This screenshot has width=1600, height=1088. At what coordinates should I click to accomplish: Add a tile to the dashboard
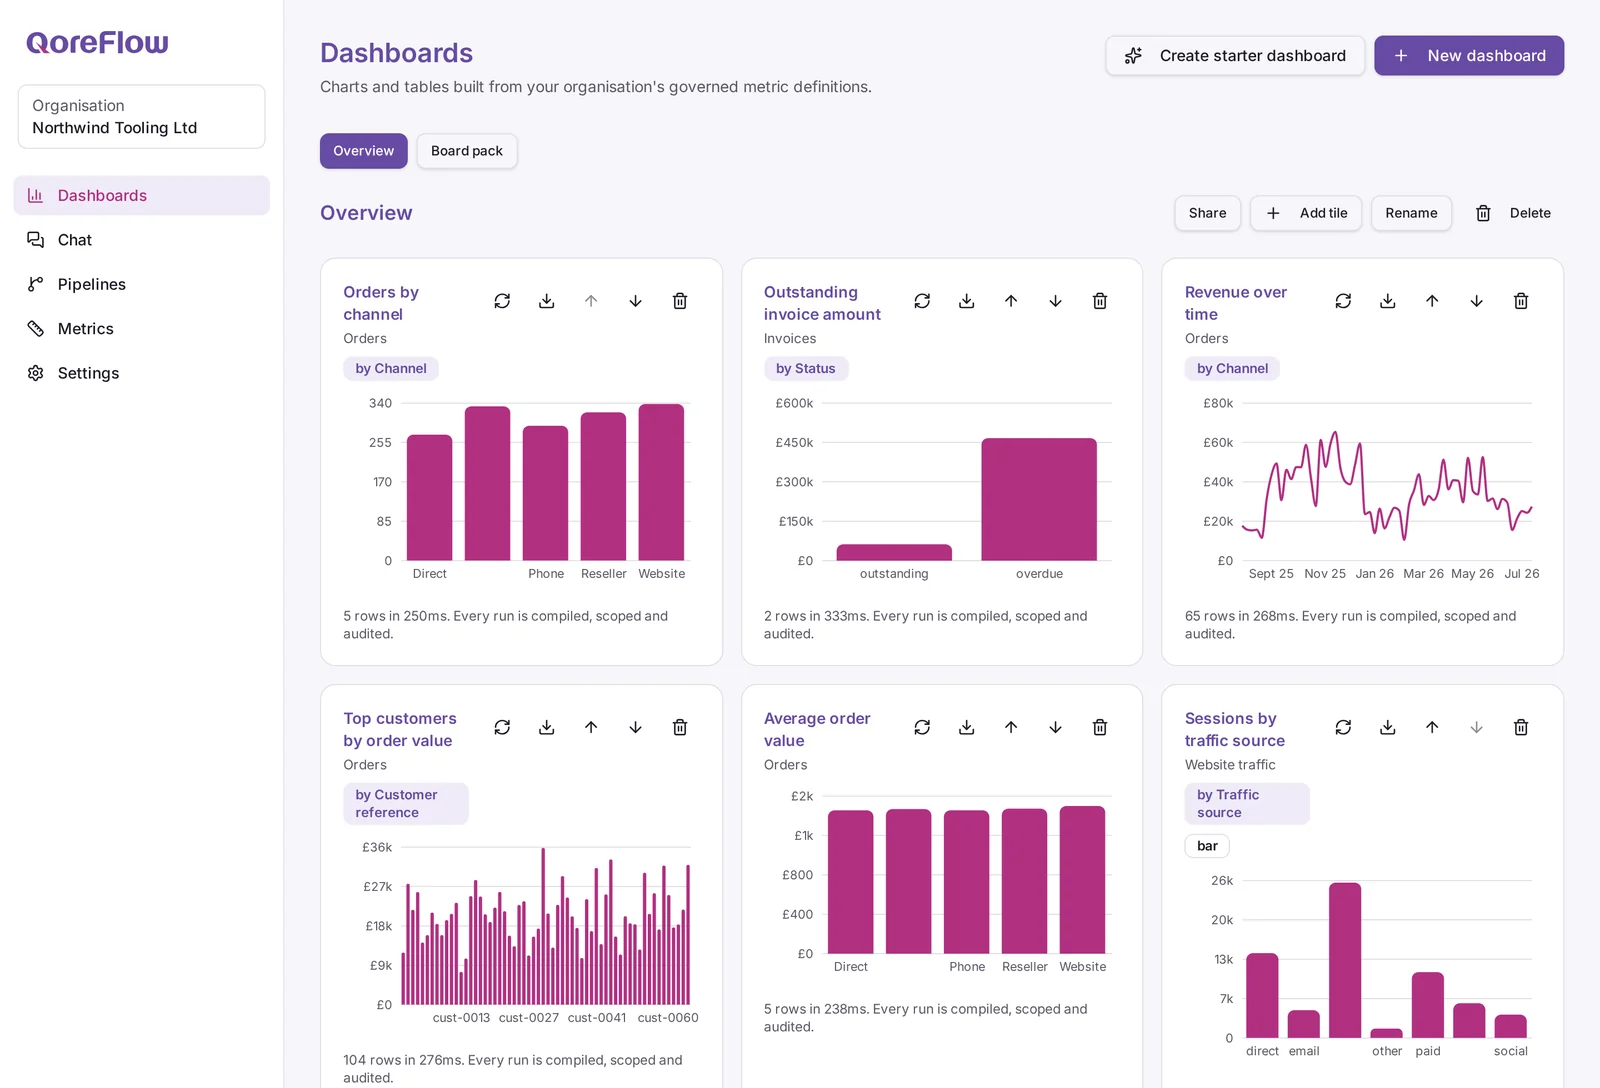1306,213
